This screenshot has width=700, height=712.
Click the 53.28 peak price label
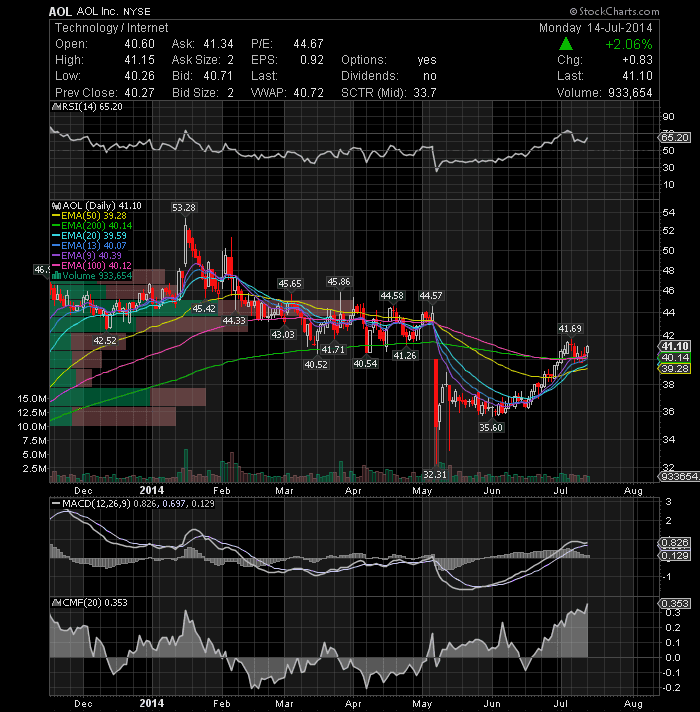pos(184,208)
